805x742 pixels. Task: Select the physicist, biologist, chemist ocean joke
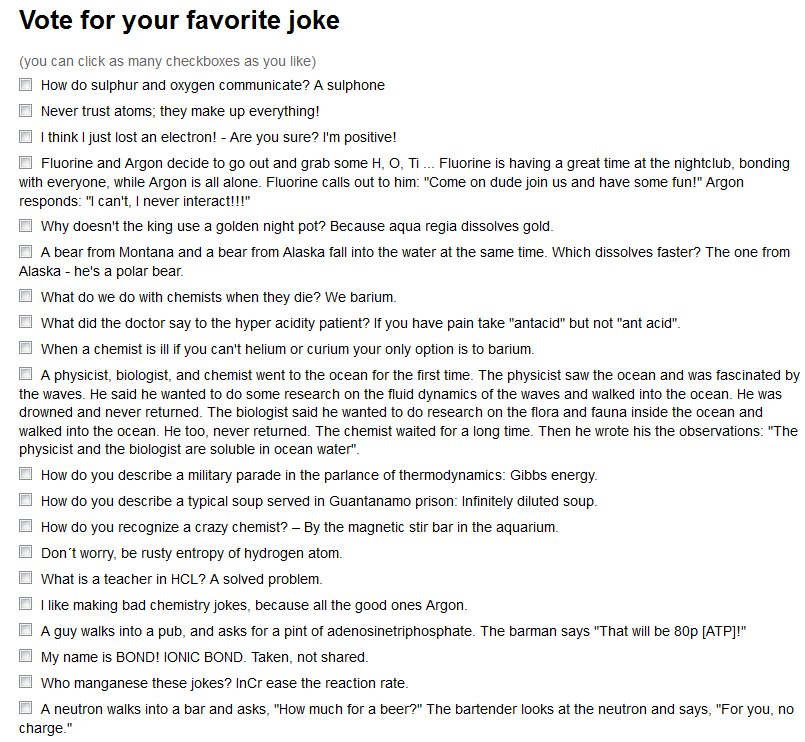pos(26,374)
